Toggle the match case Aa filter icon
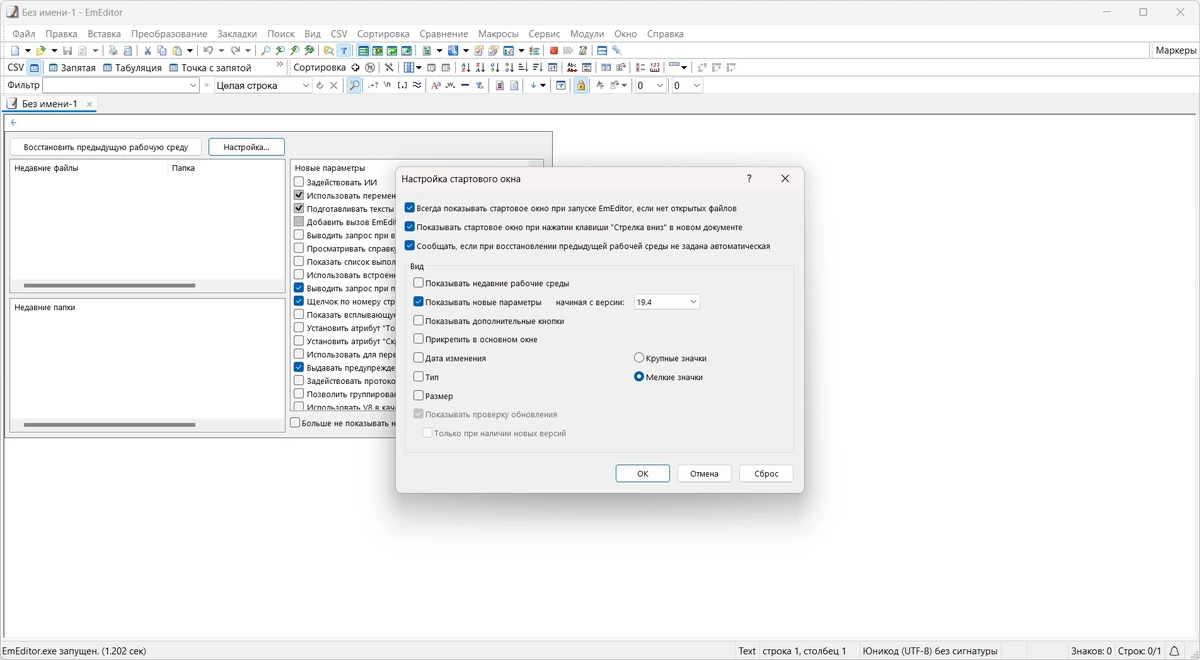This screenshot has height=660, width=1200. pos(436,85)
